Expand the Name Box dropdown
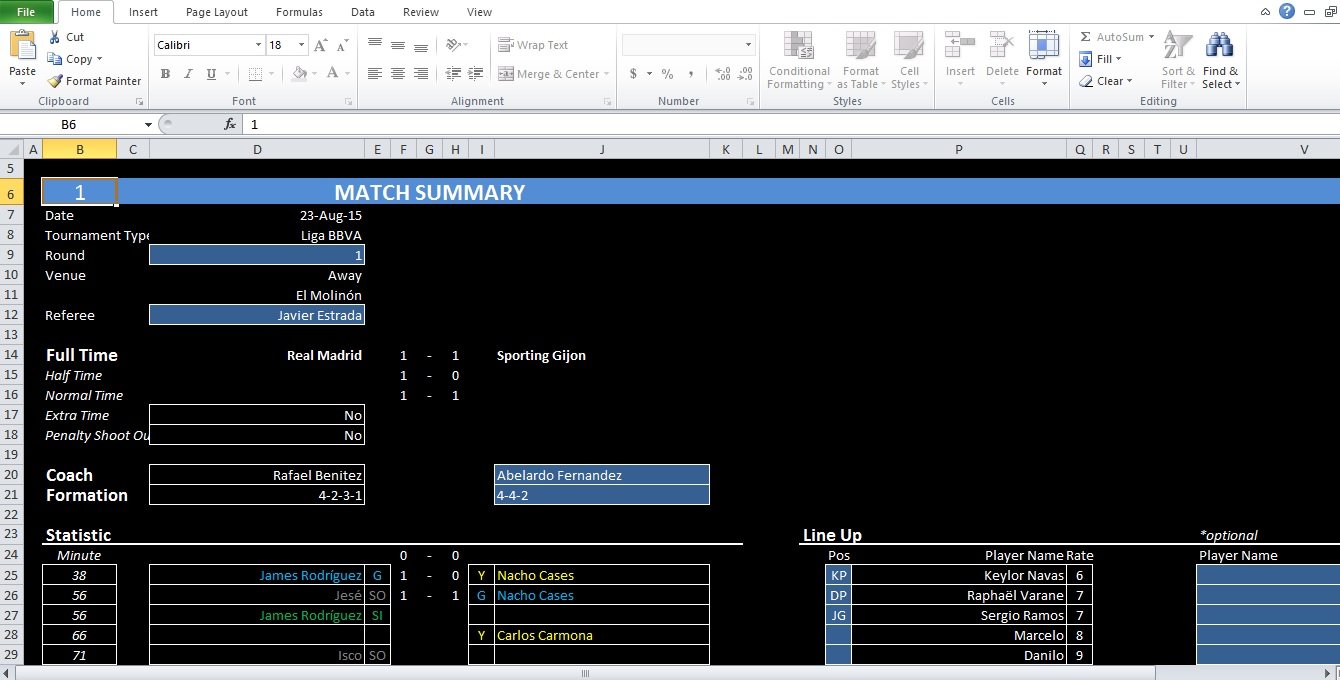The image size is (1340, 680). pyautogui.click(x=148, y=124)
